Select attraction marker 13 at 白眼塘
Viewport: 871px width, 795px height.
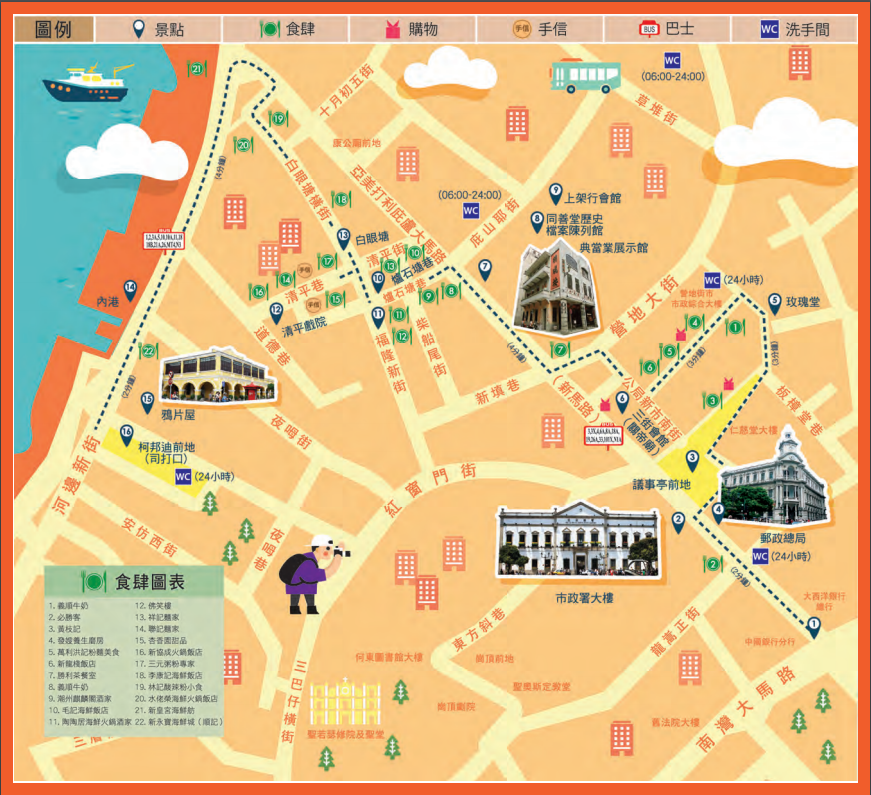344,238
